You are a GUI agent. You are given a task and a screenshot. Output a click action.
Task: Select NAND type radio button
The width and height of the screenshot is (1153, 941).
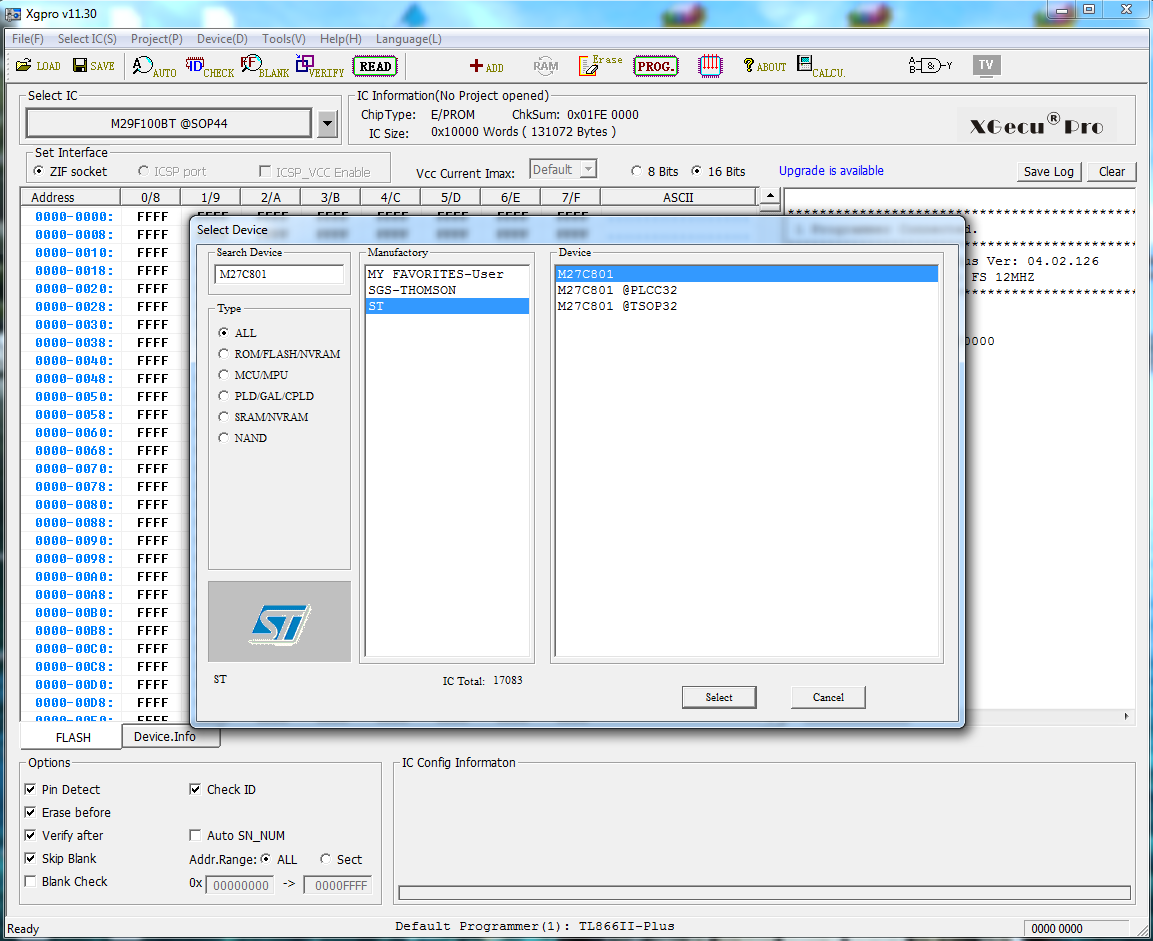coord(224,437)
